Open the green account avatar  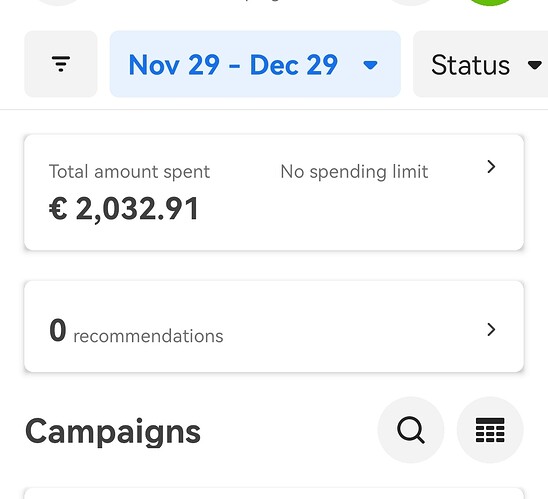(x=491, y=2)
